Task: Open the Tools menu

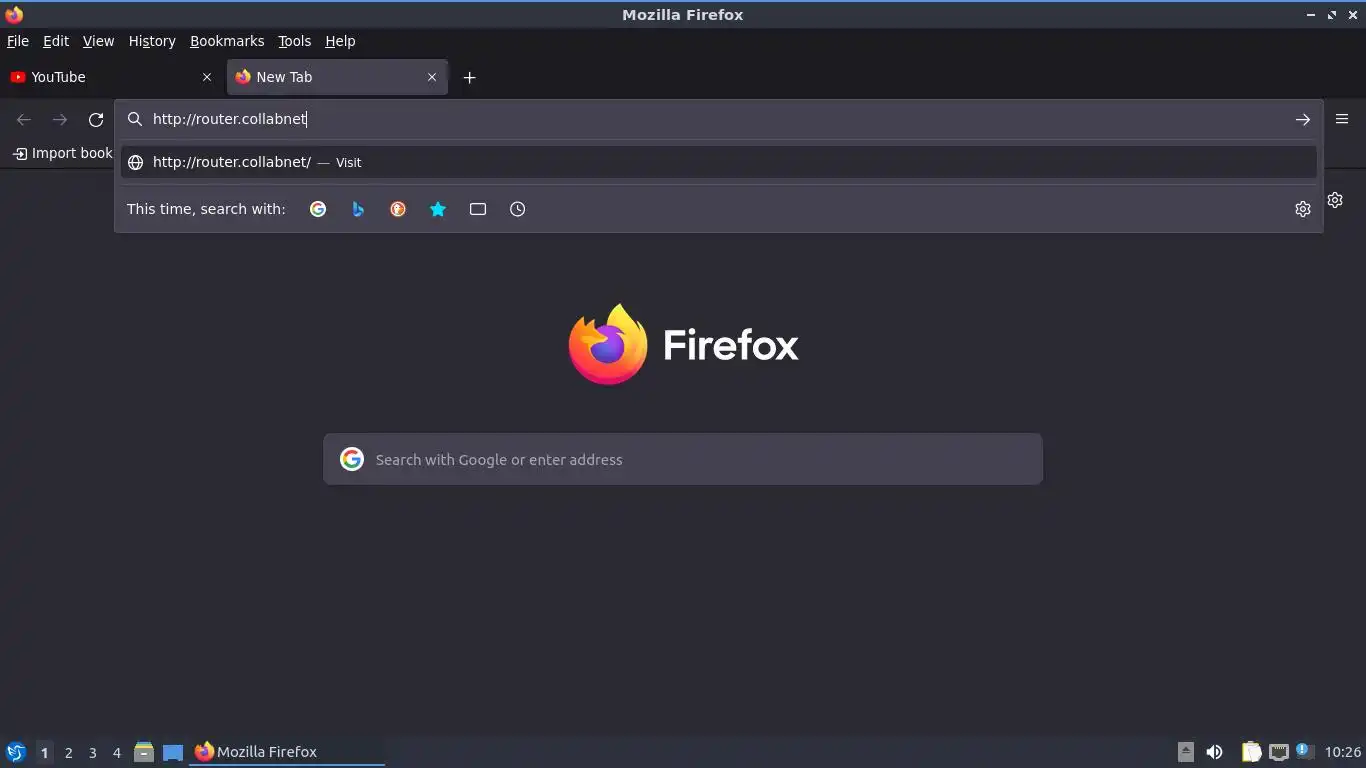Action: pyautogui.click(x=294, y=41)
